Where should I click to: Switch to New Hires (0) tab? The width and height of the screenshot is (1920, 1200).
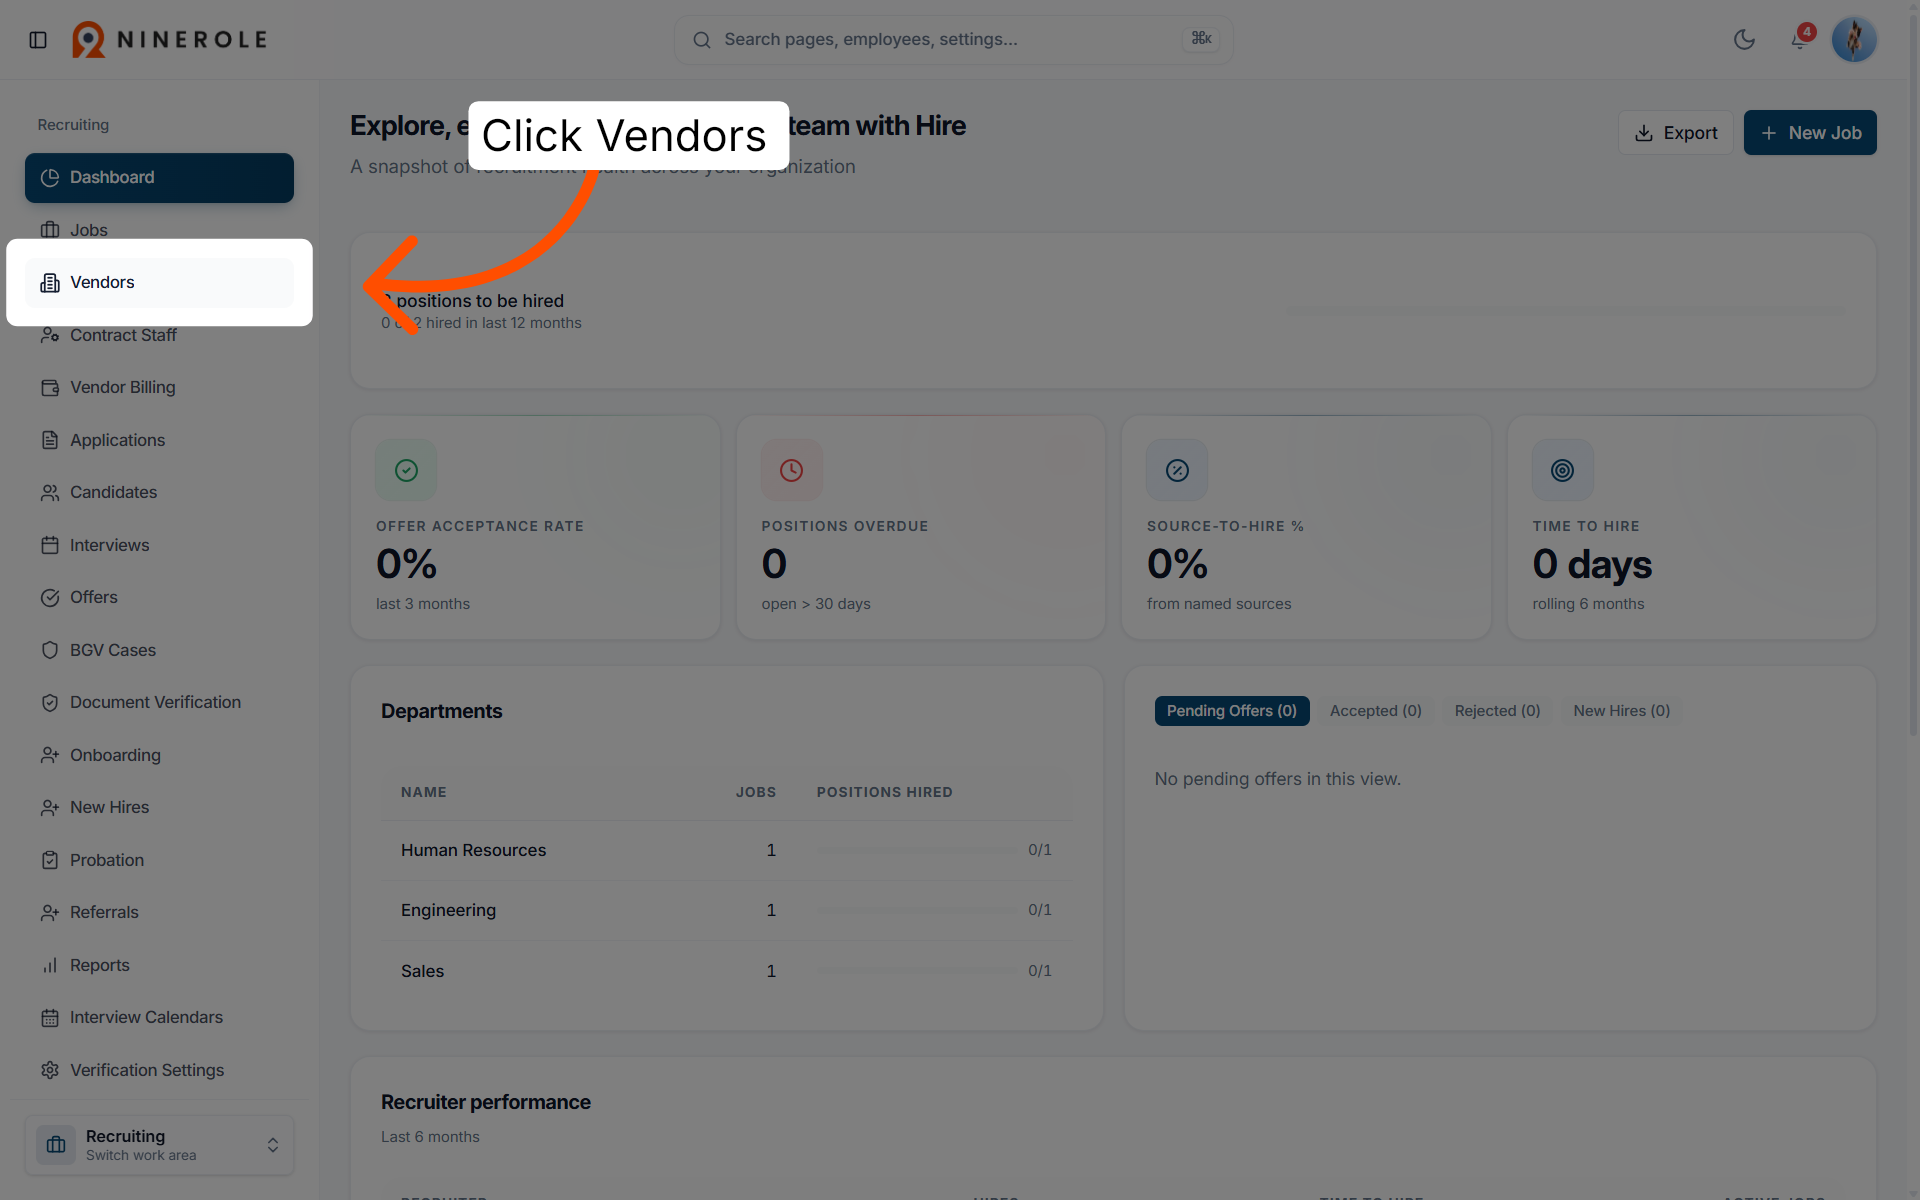click(1621, 711)
